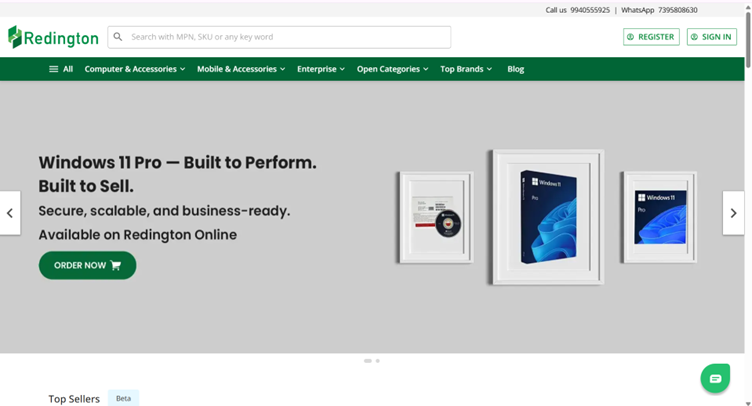Viewport: 752px width, 406px height.
Task: Click the Top Sellers heading
Action: [x=74, y=399]
